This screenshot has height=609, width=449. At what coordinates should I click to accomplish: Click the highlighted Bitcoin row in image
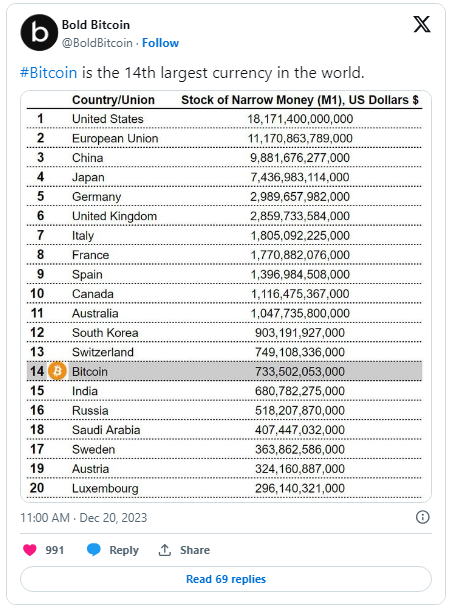click(224, 371)
